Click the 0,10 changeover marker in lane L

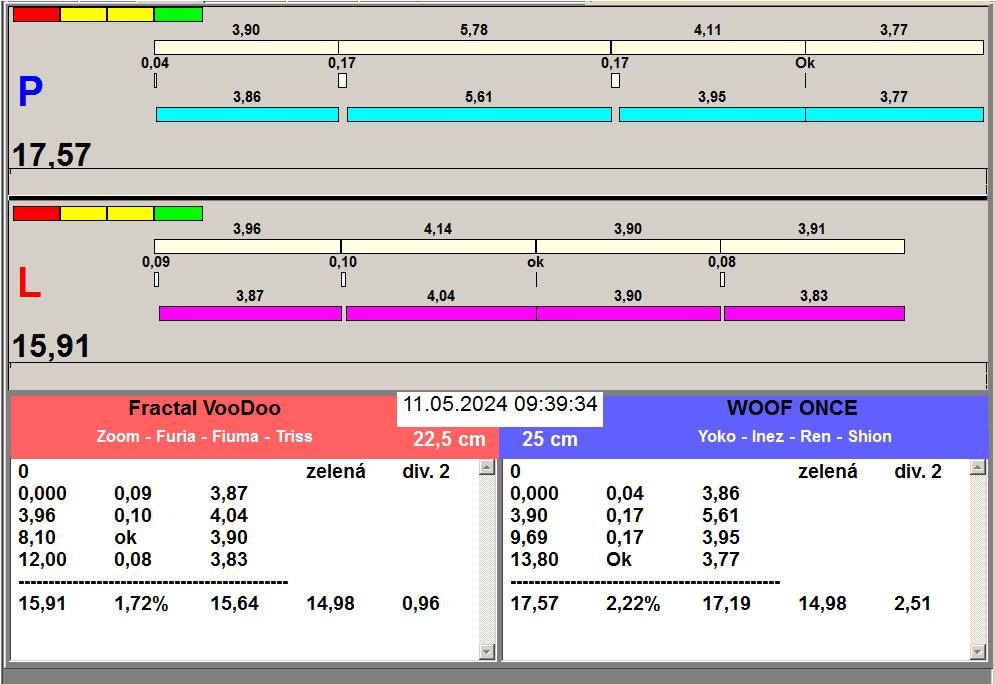tap(343, 279)
